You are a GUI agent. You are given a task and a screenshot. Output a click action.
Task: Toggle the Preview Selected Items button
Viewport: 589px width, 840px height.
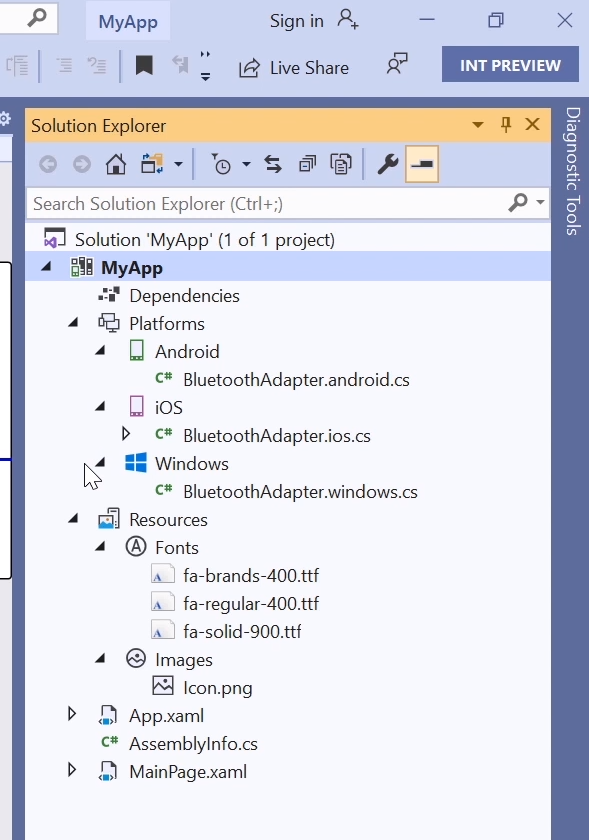coord(422,164)
